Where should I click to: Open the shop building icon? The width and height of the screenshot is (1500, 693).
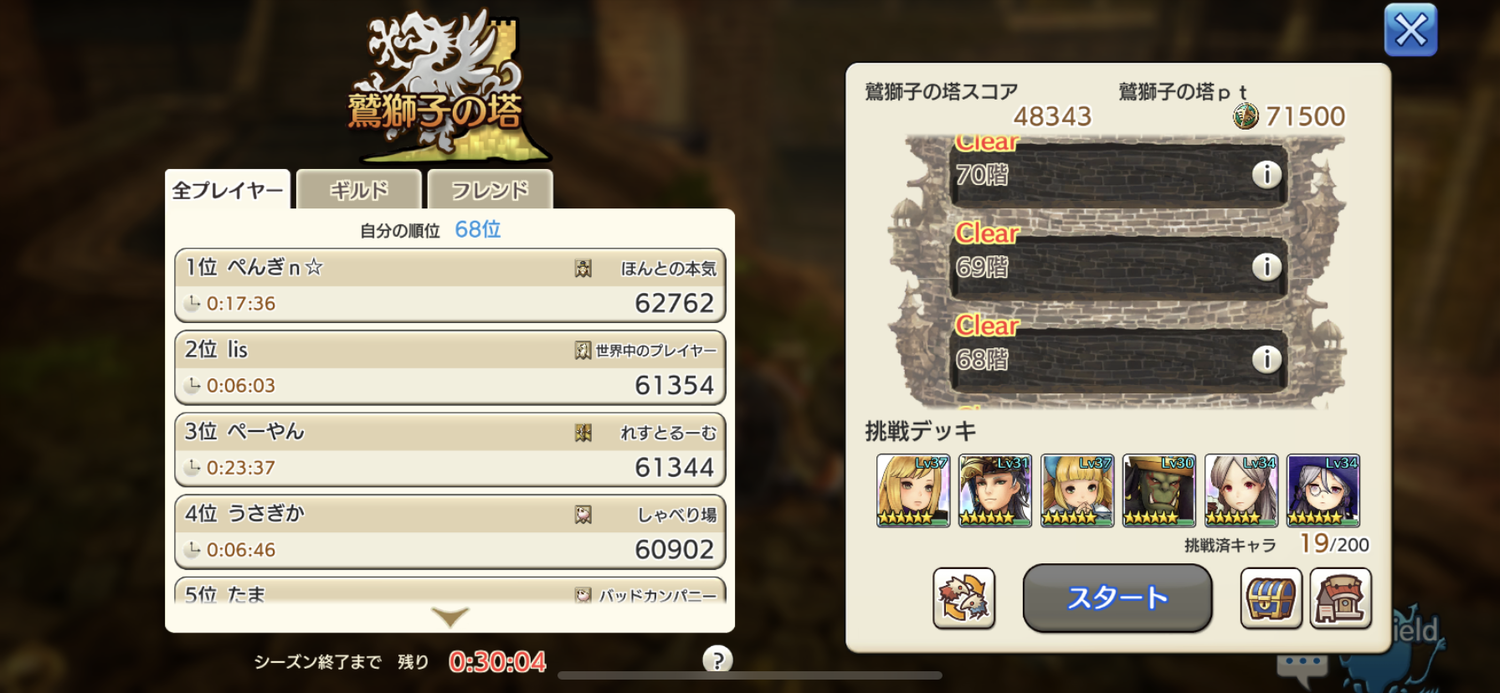(1340, 598)
